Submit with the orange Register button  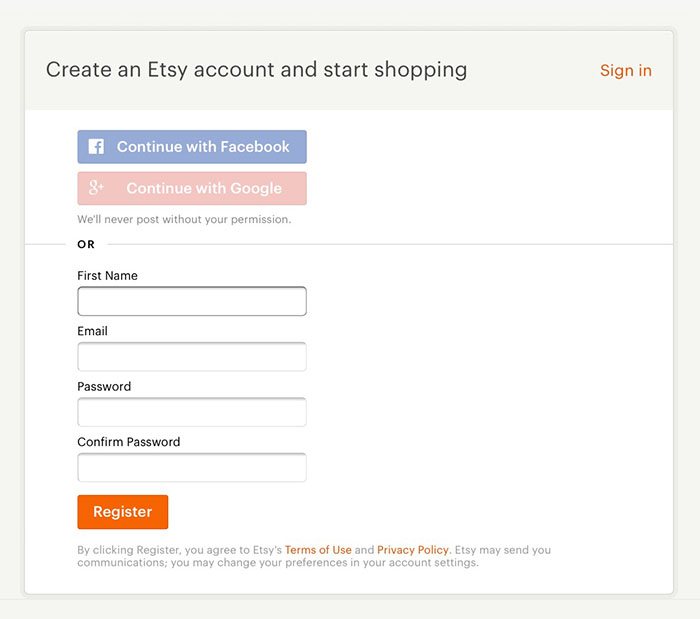coord(123,512)
